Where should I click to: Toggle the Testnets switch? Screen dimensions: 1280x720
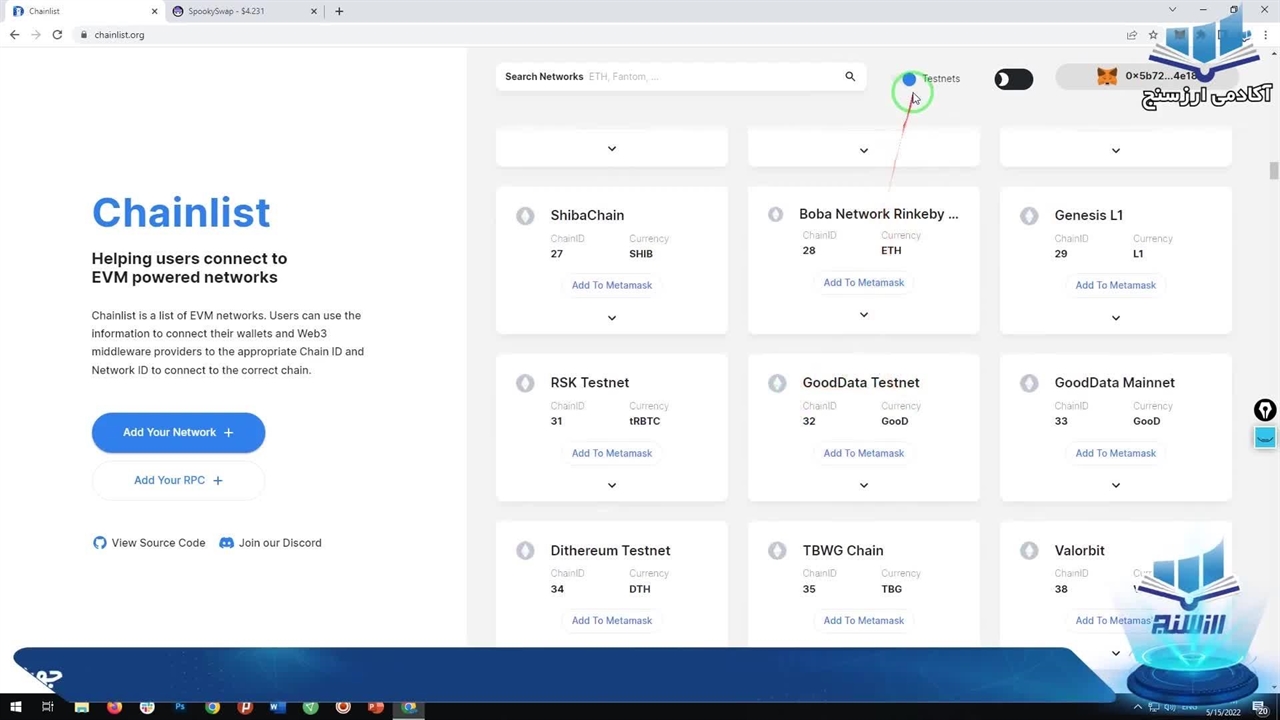[x=909, y=79]
